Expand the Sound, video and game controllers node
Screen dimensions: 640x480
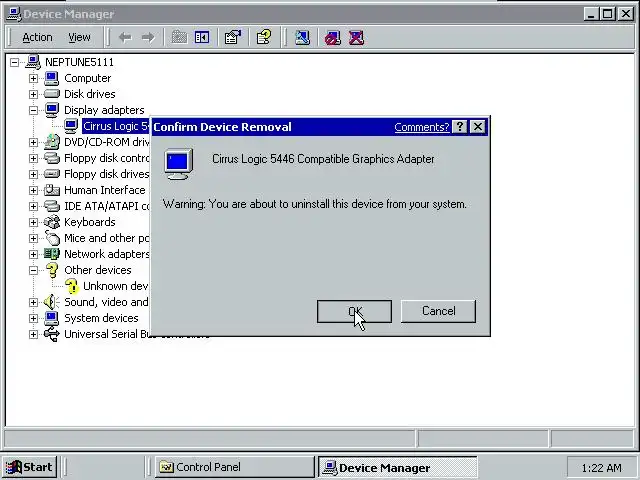click(33, 302)
